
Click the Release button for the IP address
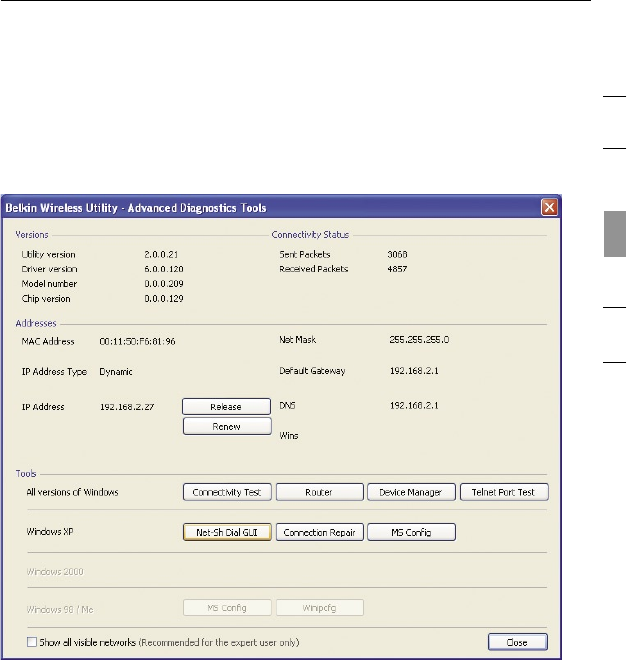pyautogui.click(x=226, y=407)
